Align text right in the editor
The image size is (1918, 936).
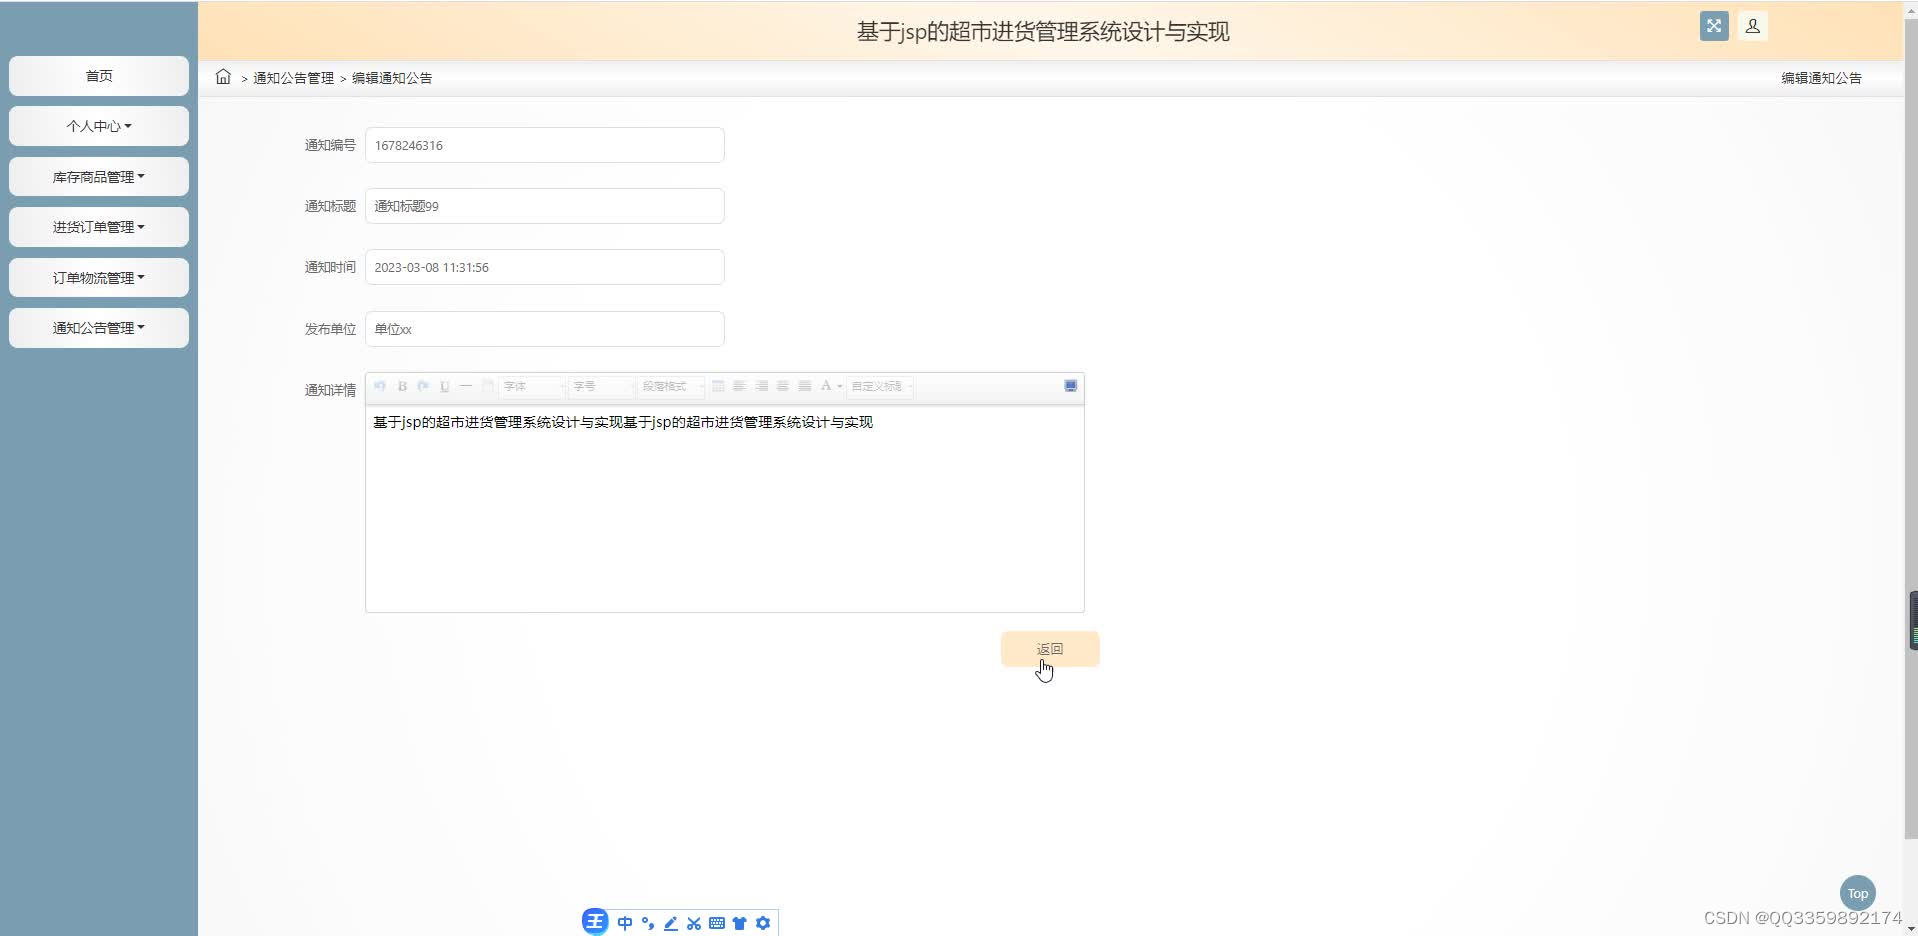[762, 386]
